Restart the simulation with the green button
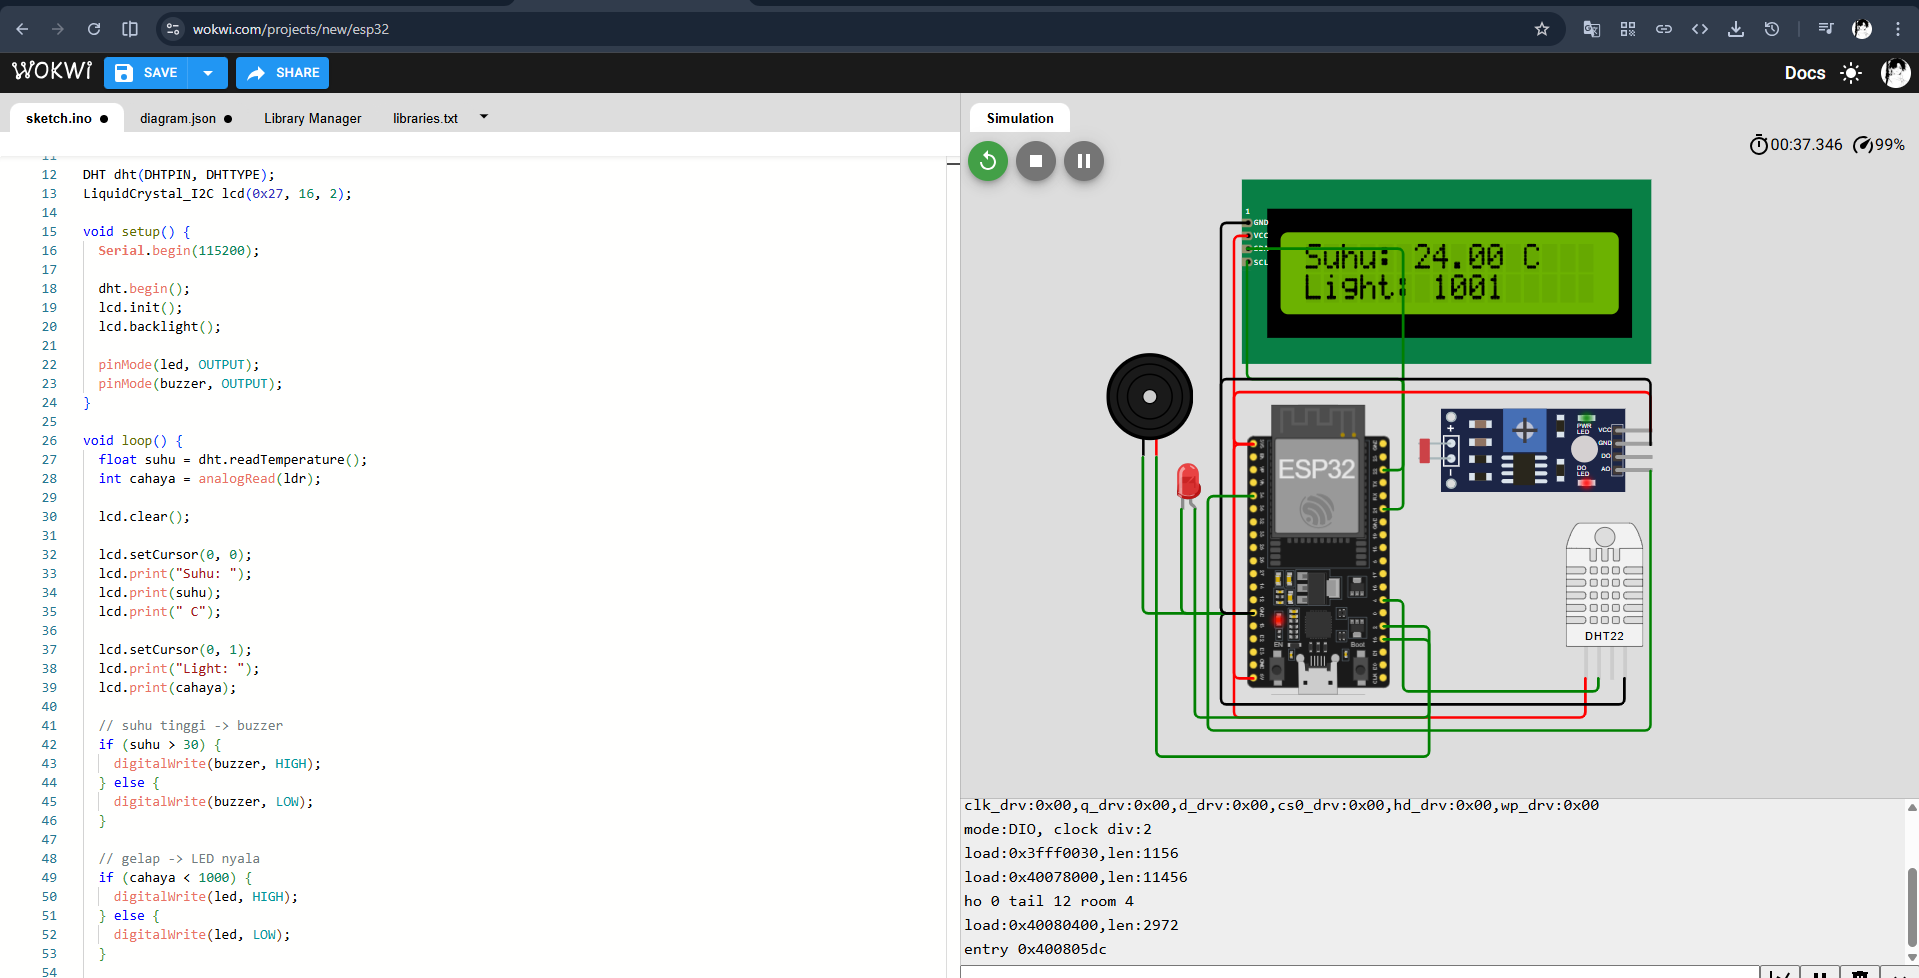This screenshot has height=978, width=1919. (988, 161)
